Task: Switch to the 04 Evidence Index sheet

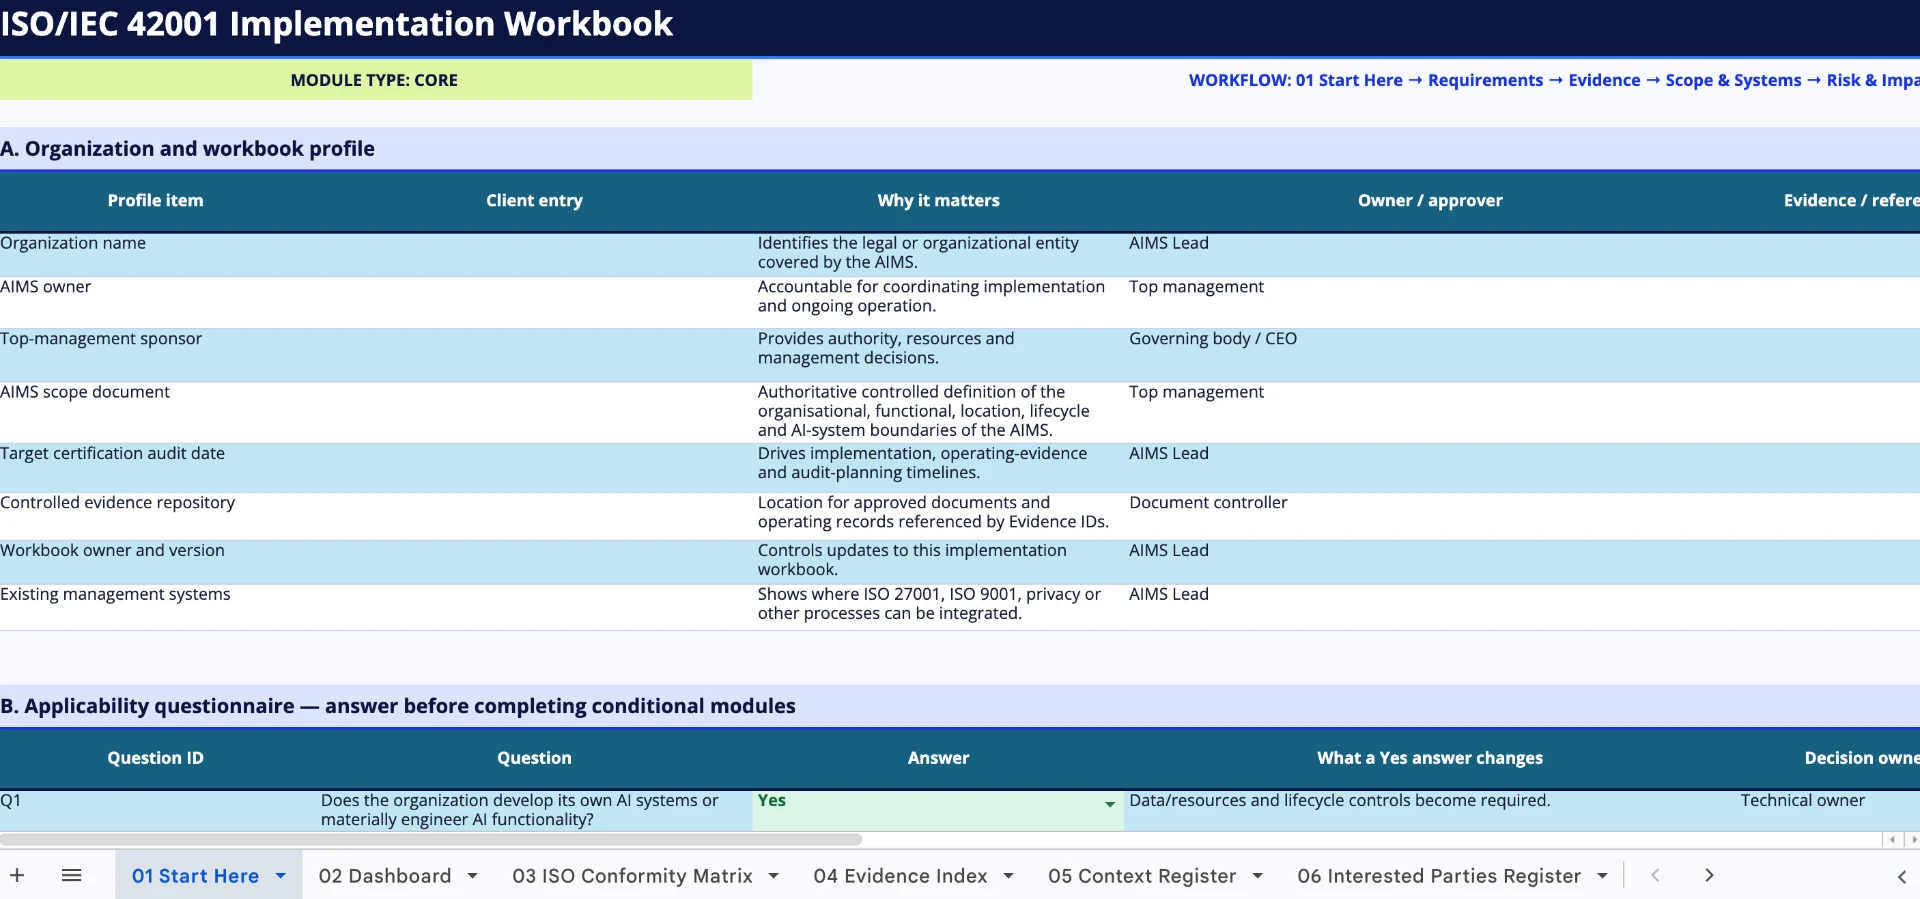Action: pyautogui.click(x=900, y=876)
